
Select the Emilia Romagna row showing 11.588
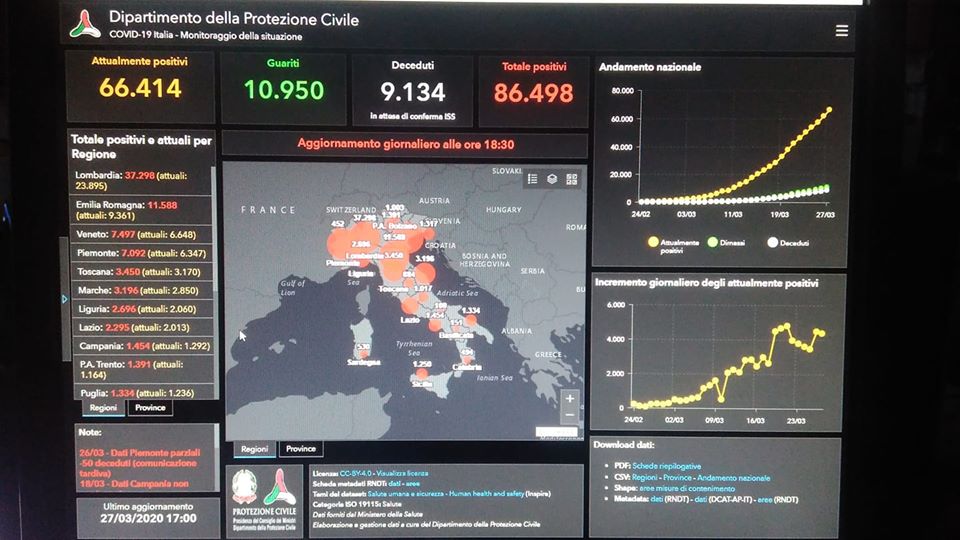(x=142, y=210)
